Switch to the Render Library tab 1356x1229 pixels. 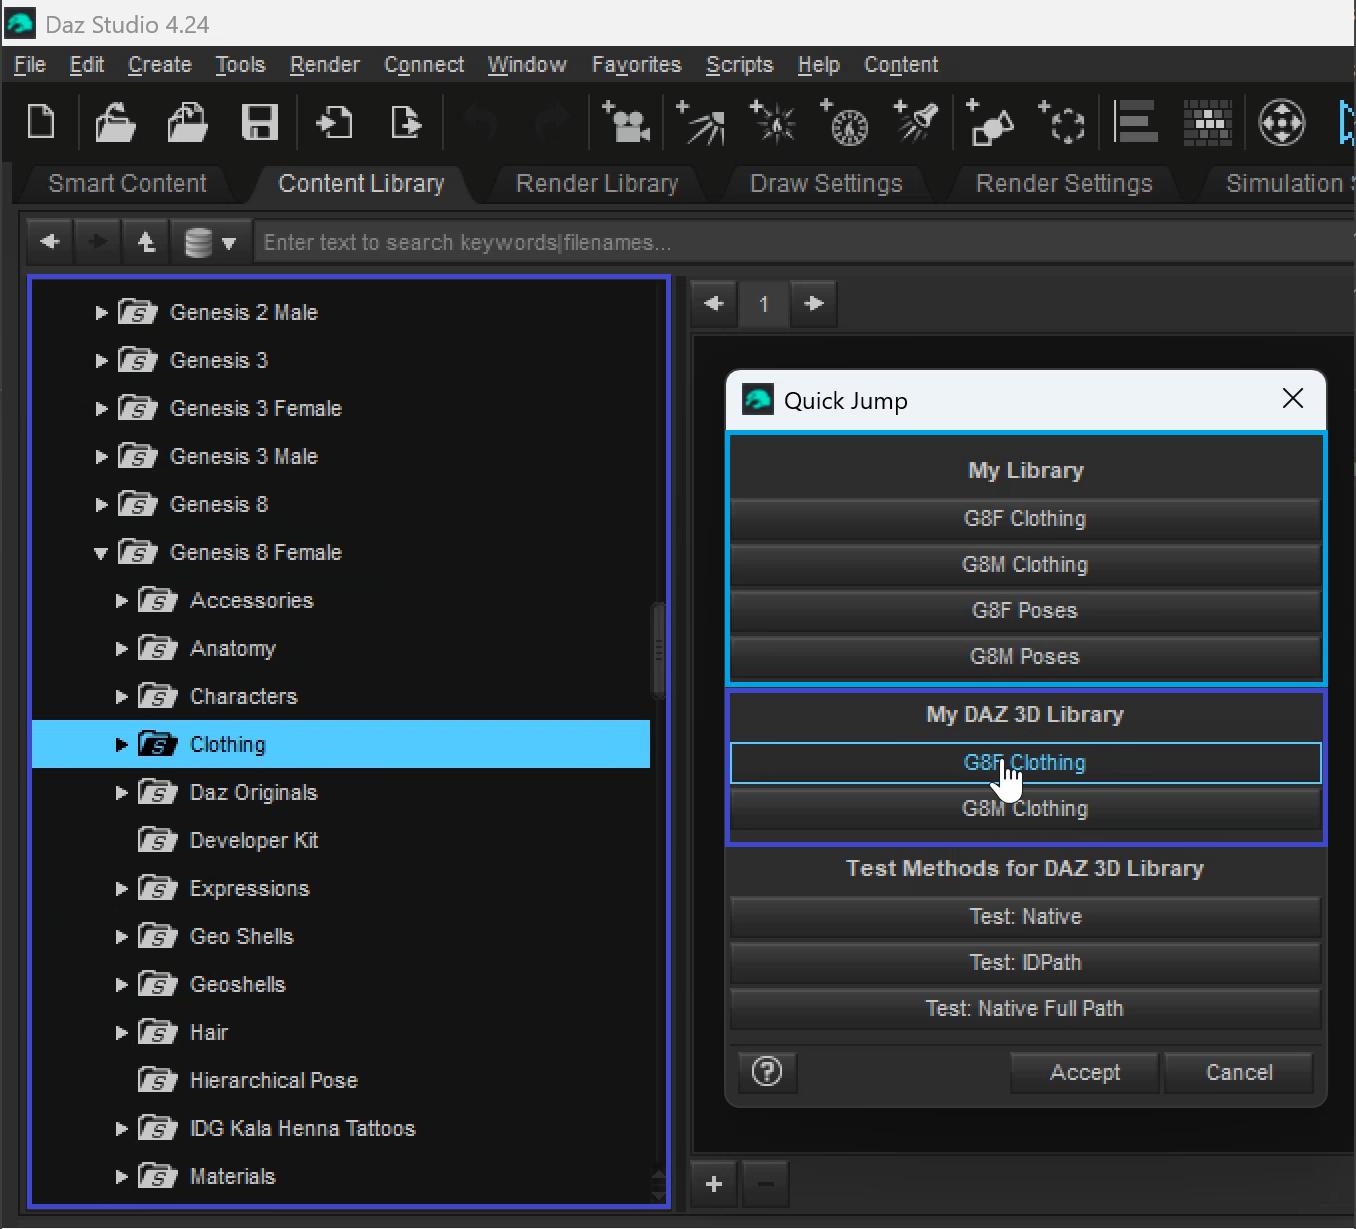(x=597, y=183)
